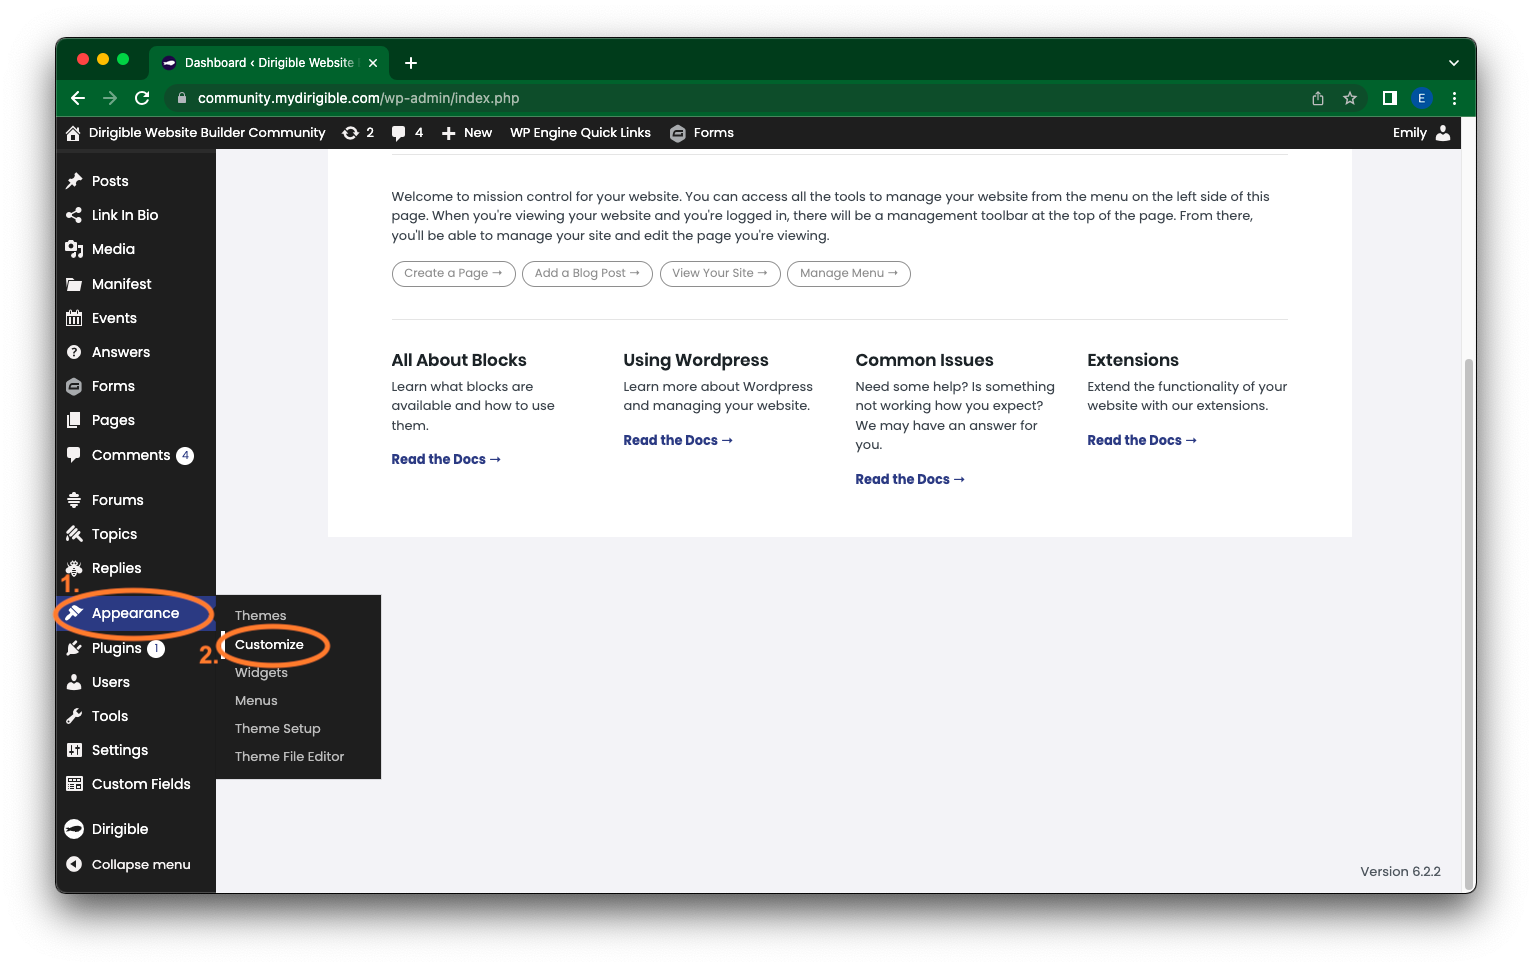Read the Docs under Using Wordpress
1532x967 pixels.
click(x=678, y=440)
